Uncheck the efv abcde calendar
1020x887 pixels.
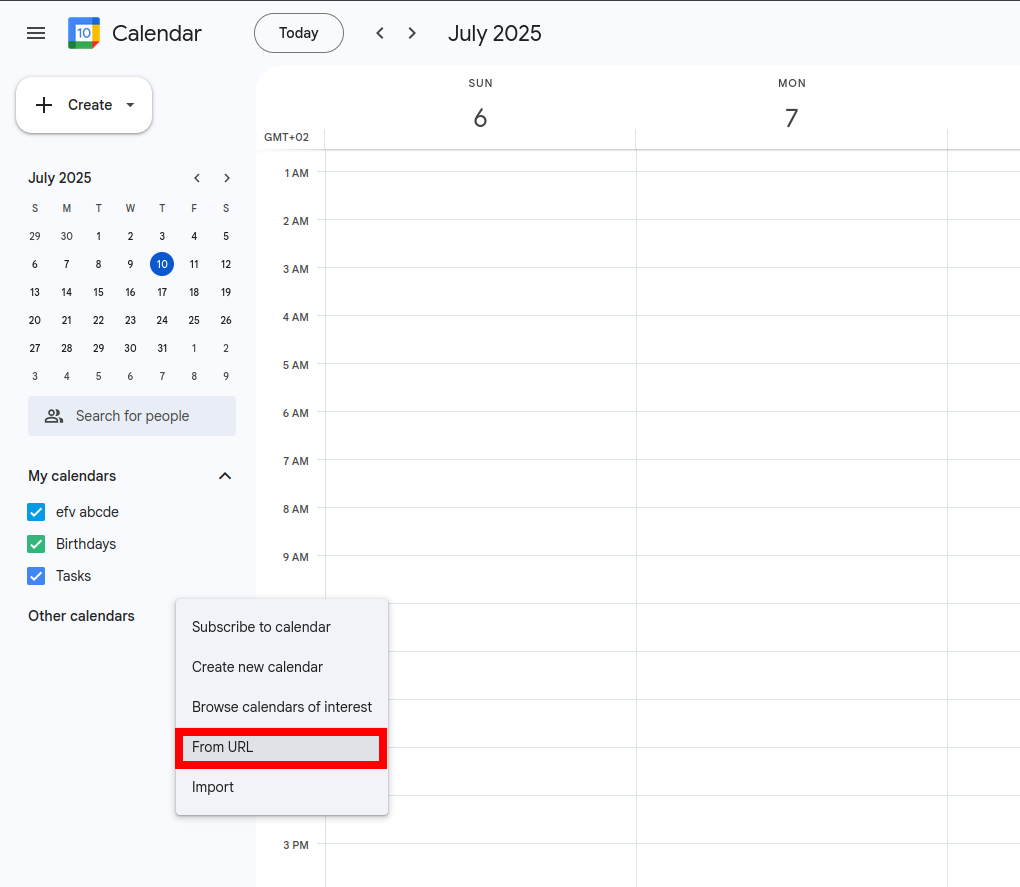pyautogui.click(x=36, y=511)
